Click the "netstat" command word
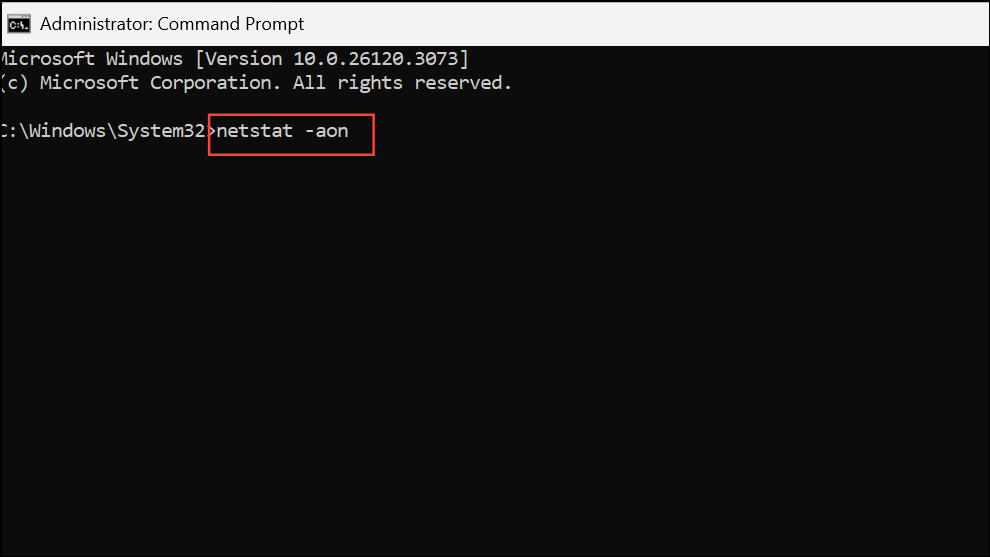 tap(255, 131)
